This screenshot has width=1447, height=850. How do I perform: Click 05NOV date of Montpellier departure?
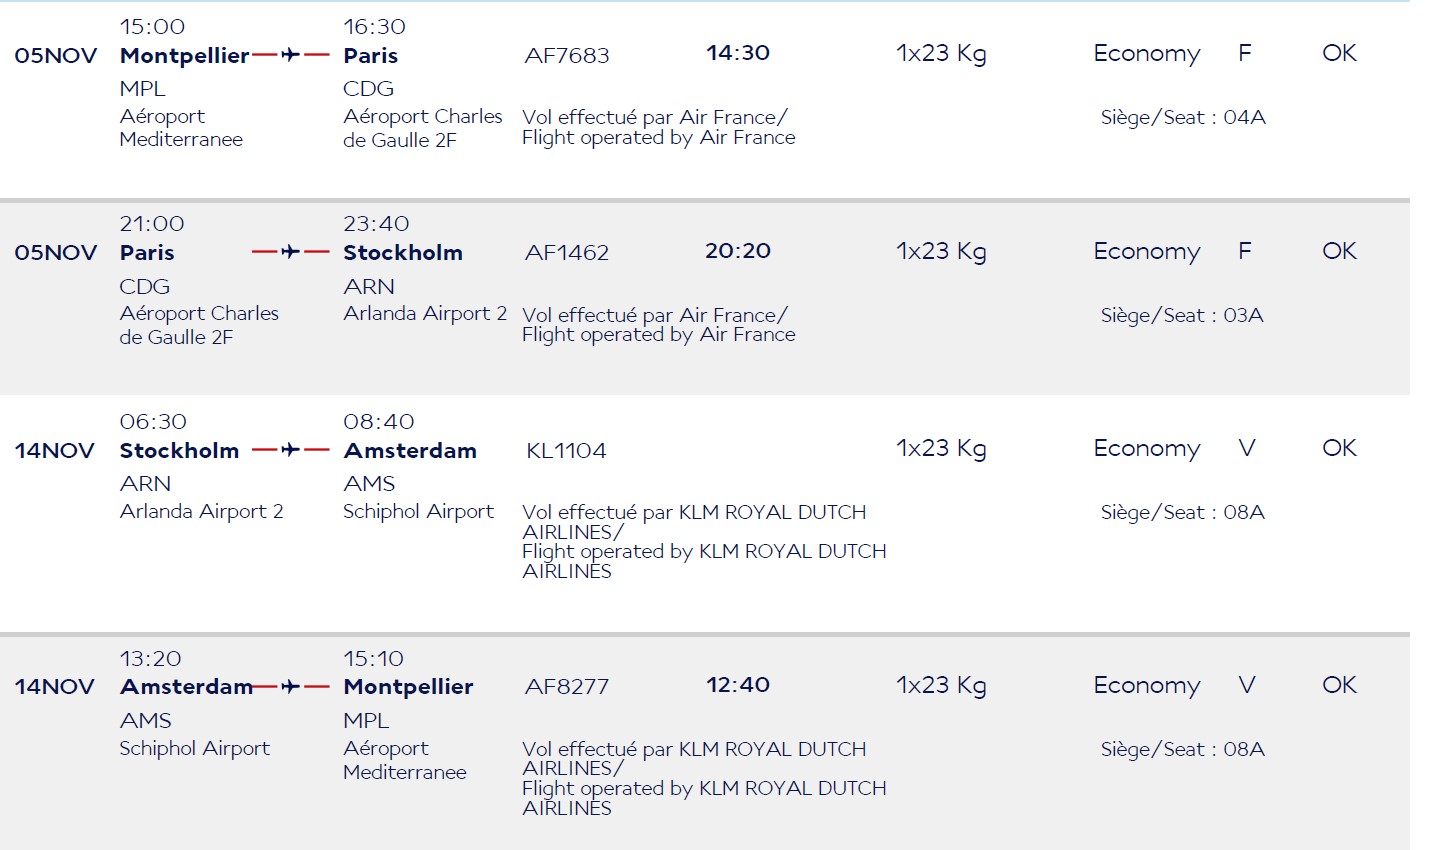tap(56, 56)
